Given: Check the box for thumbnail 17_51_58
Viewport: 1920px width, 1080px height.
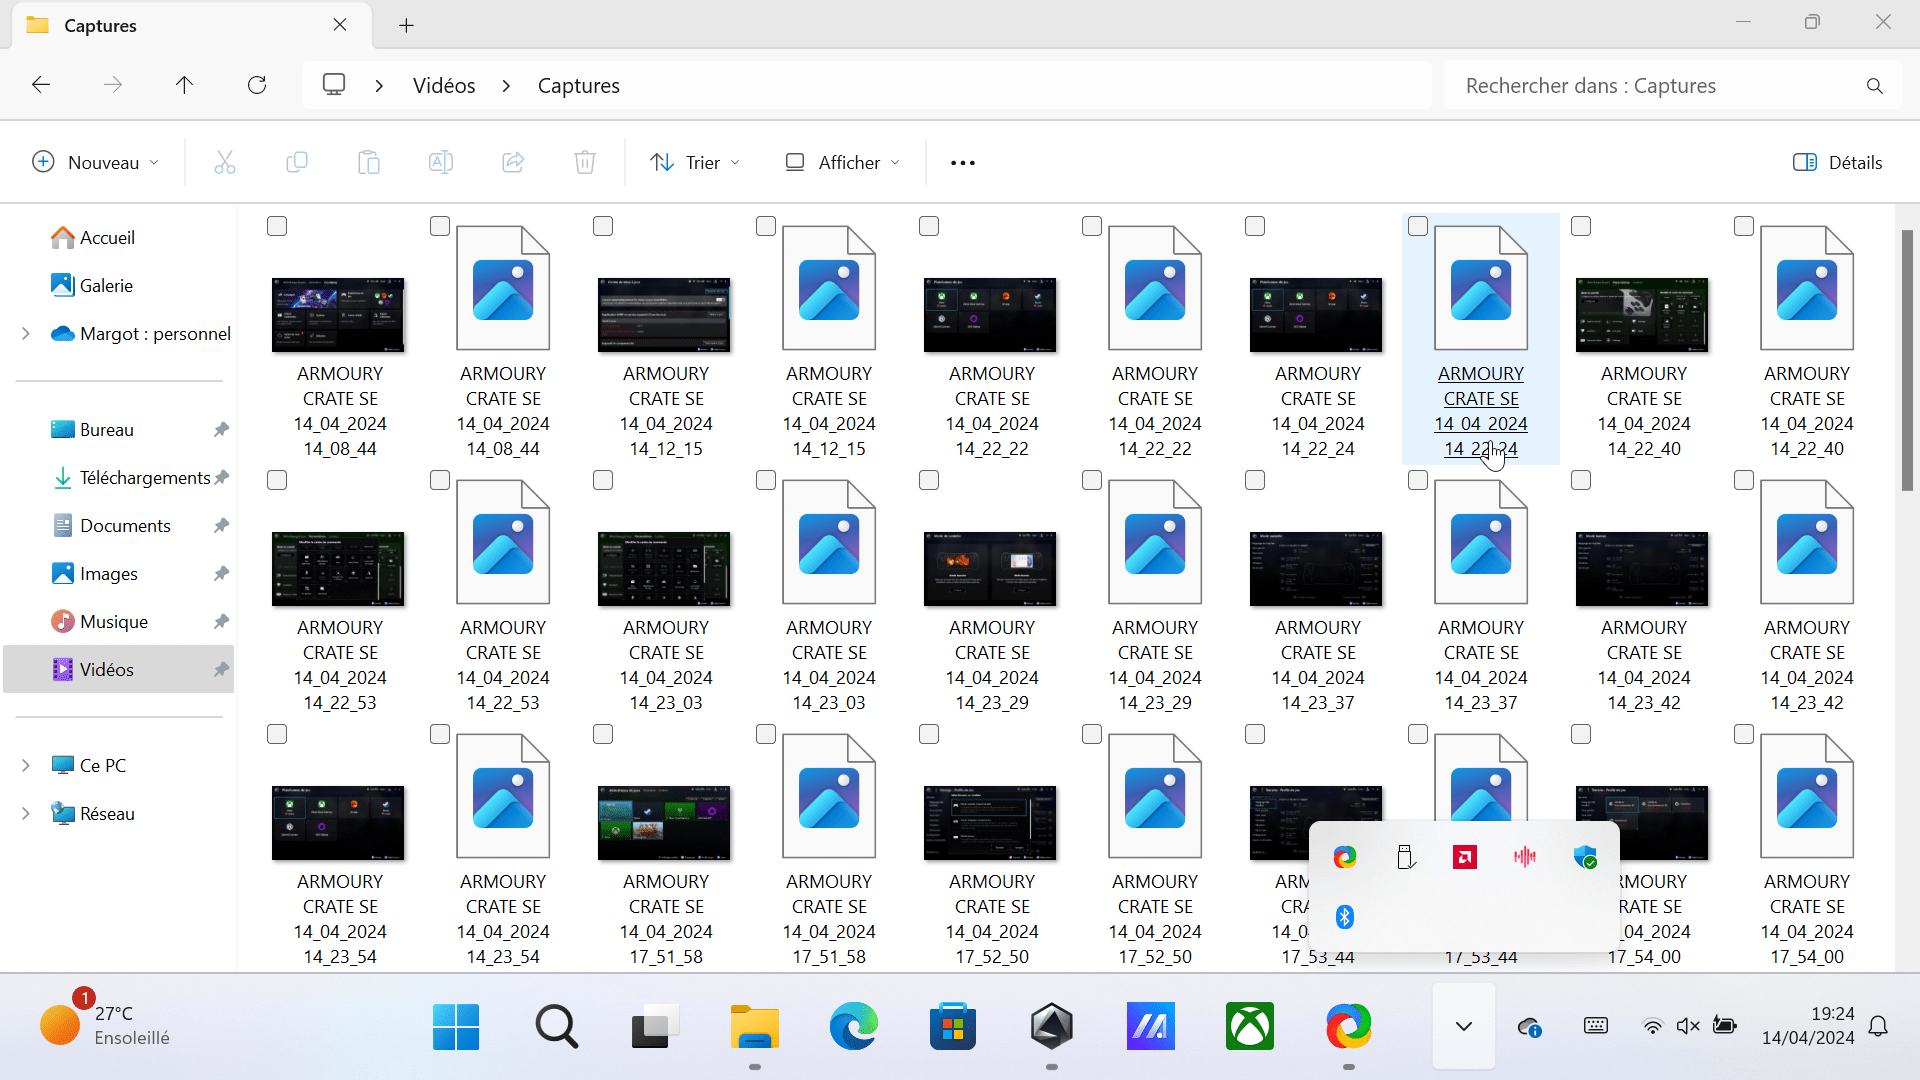Looking at the screenshot, I should 603,735.
